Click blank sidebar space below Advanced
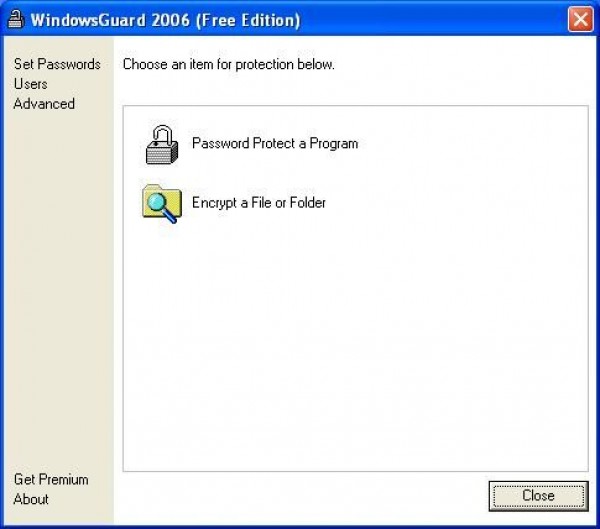 [x=57, y=290]
